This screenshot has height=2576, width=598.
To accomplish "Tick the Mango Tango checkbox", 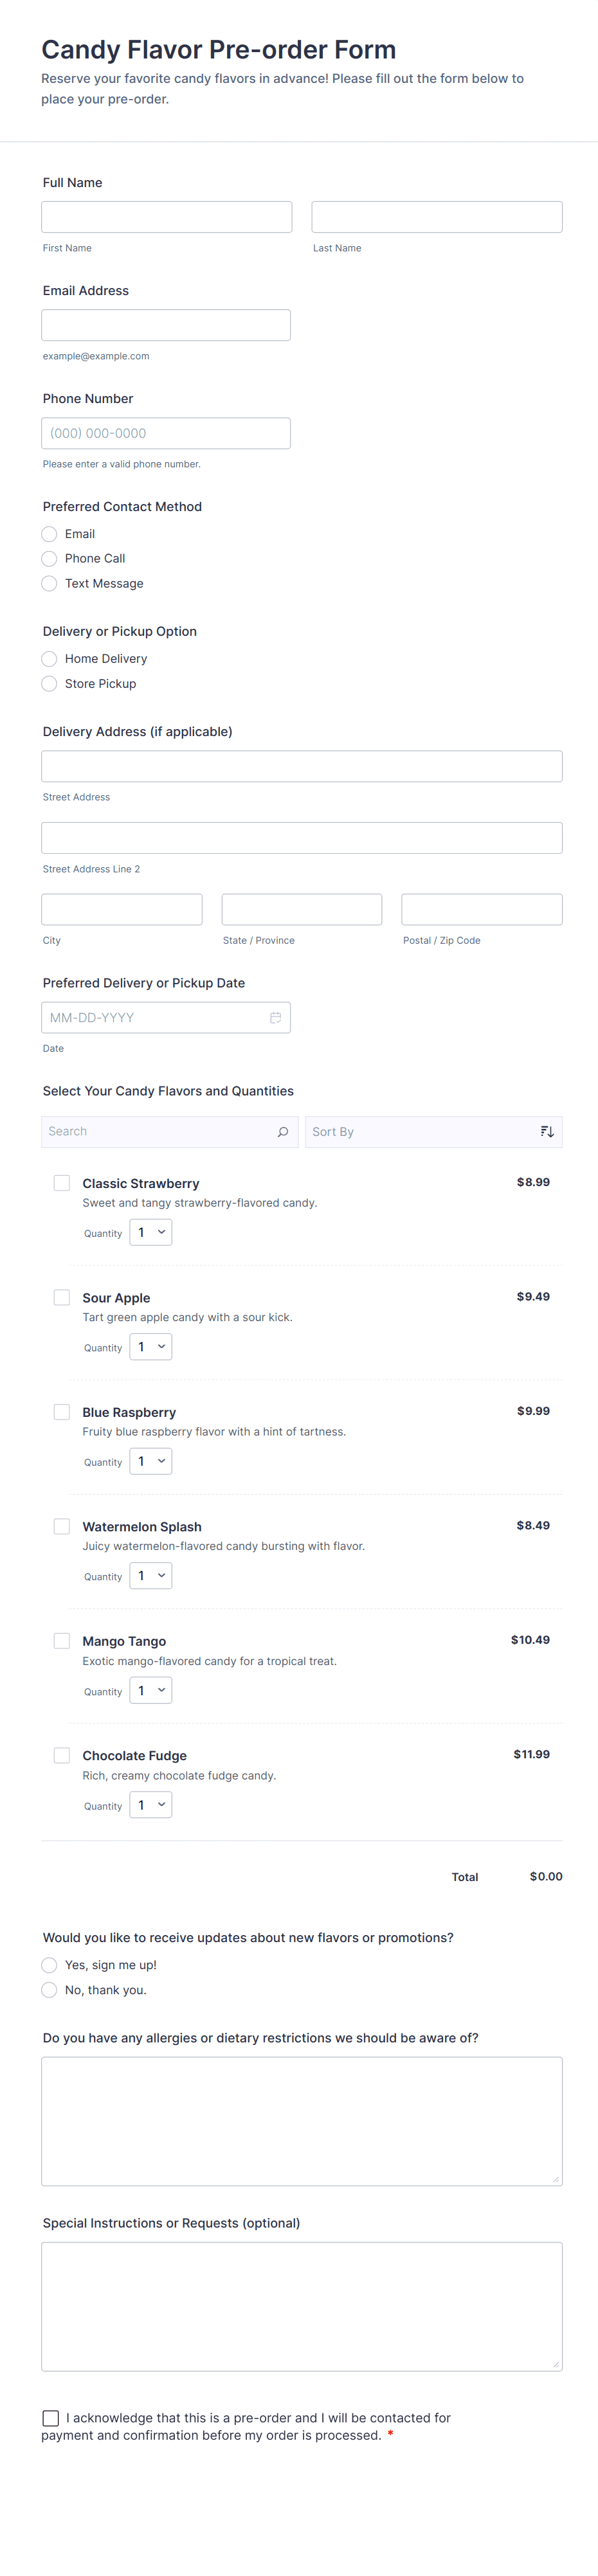I will tap(62, 1641).
